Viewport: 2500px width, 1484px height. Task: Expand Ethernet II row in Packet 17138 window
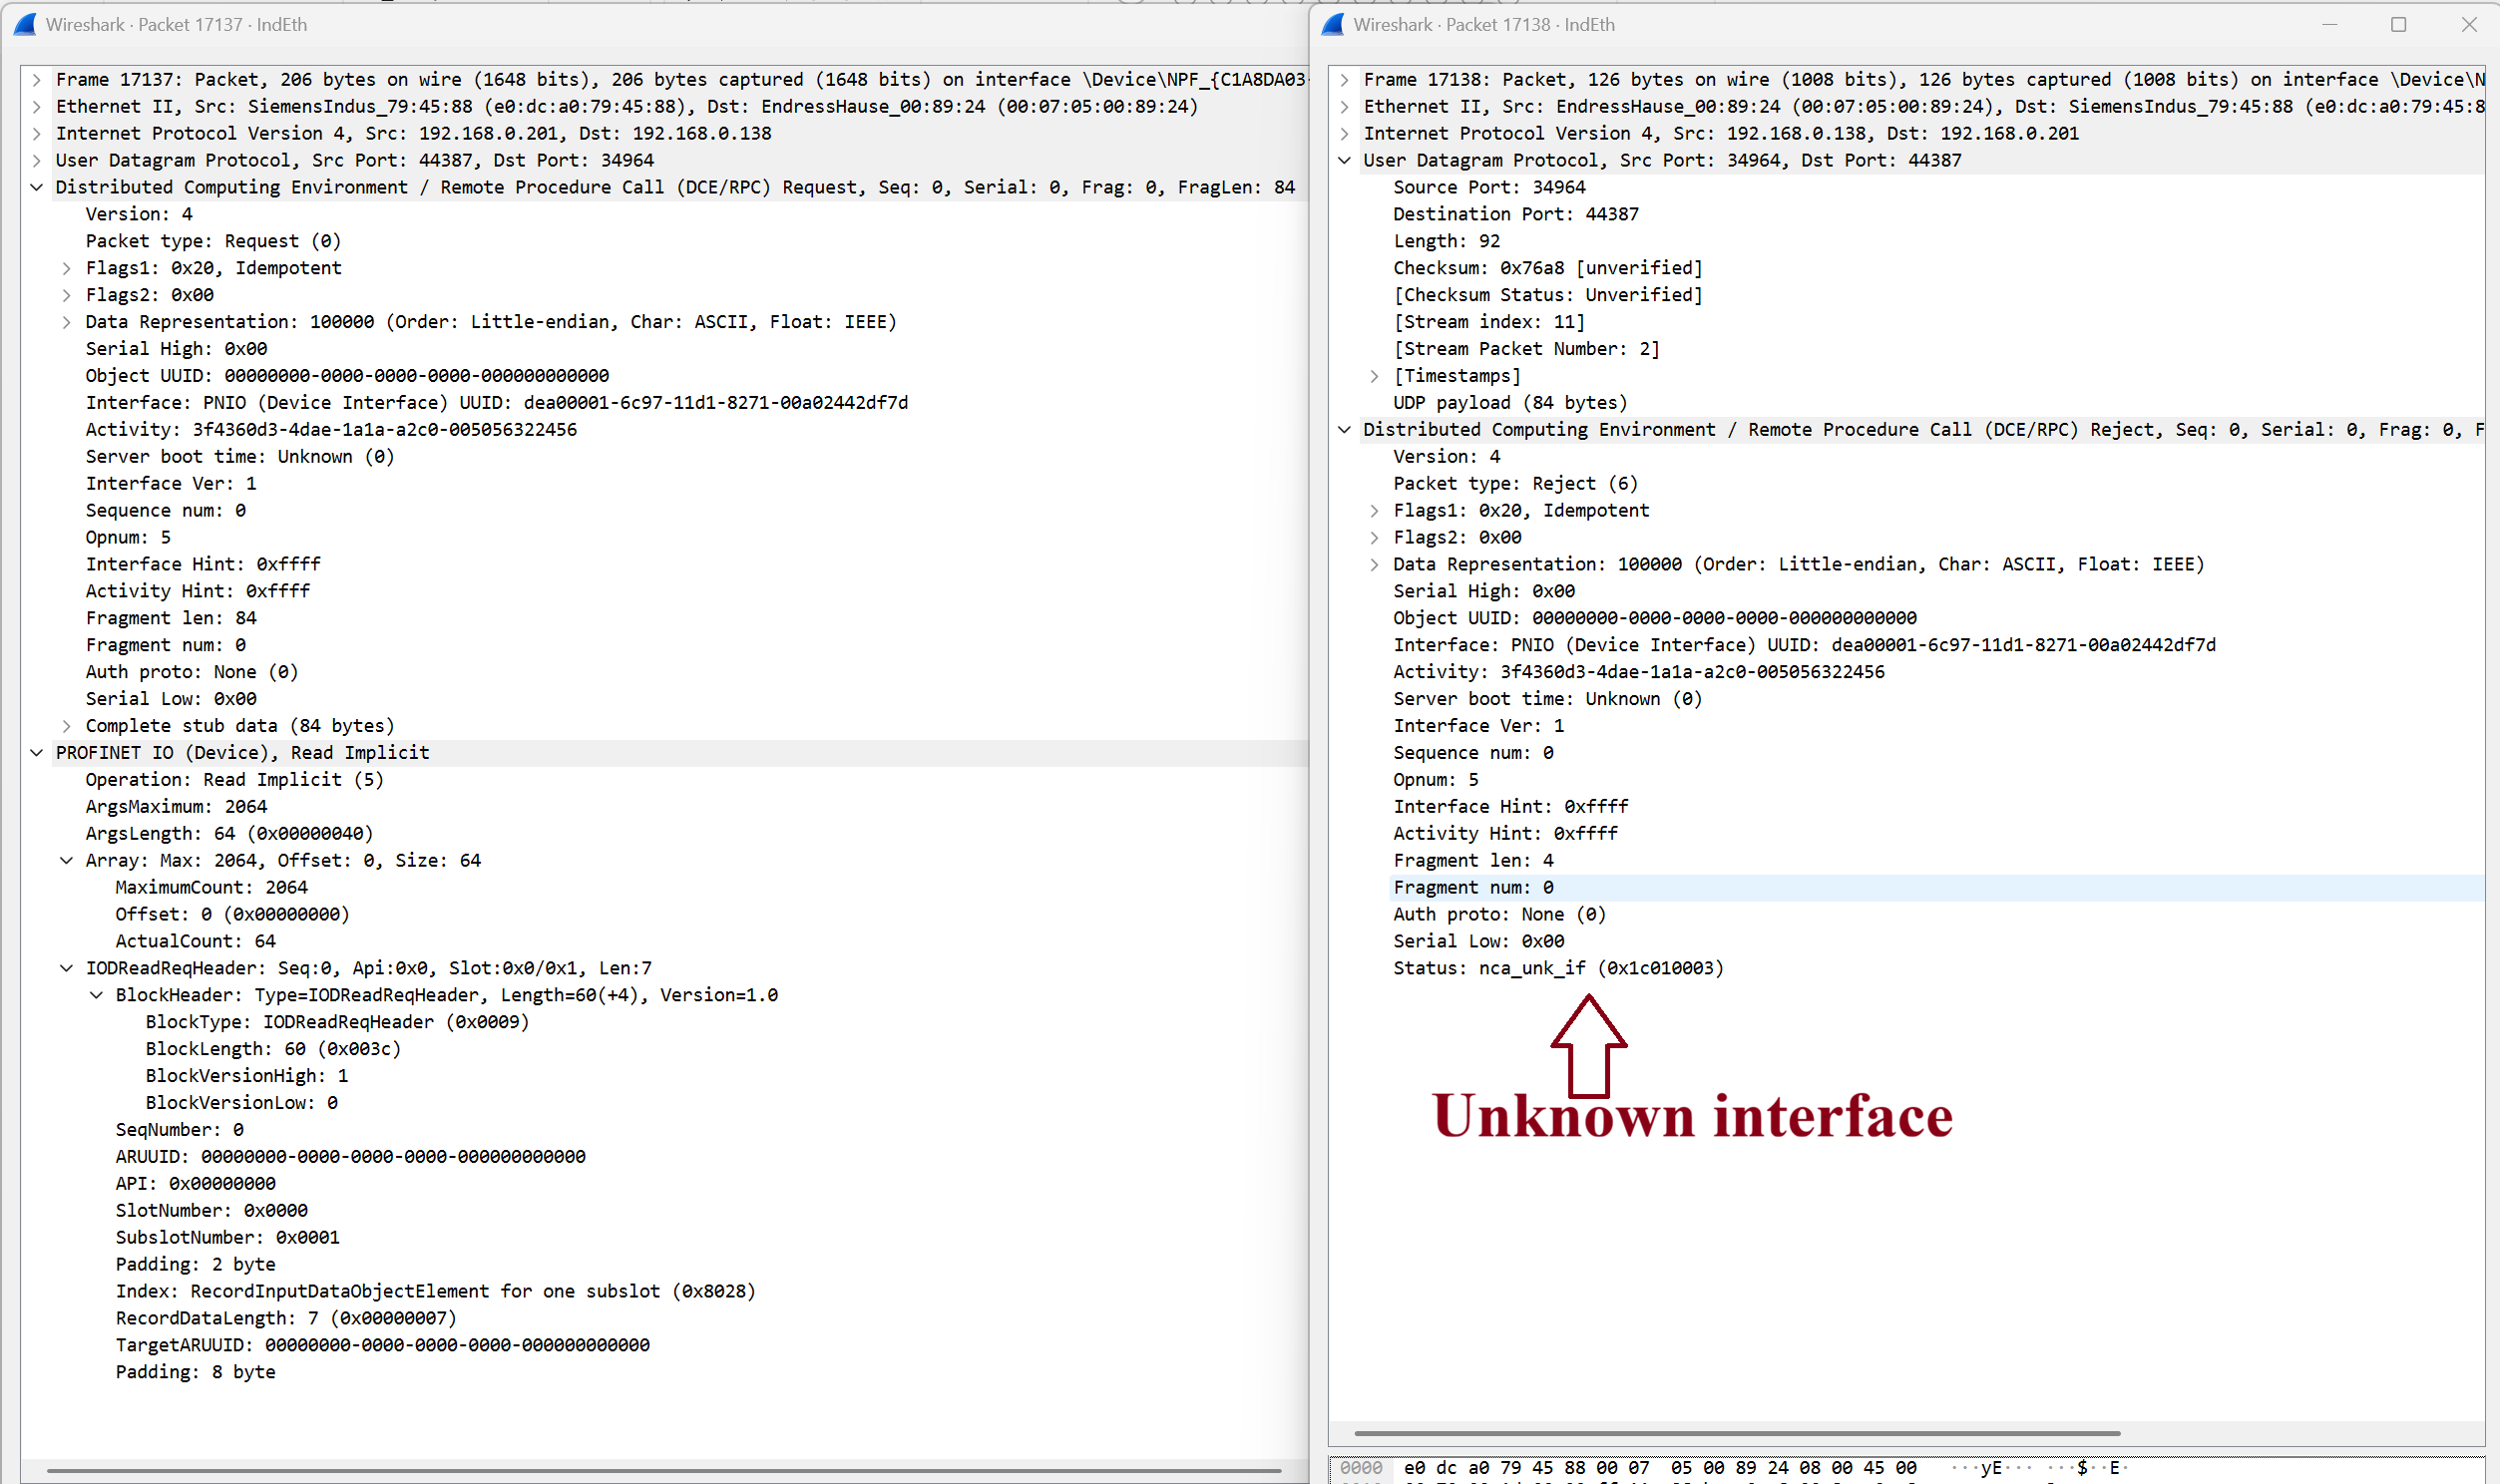pyautogui.click(x=1344, y=107)
